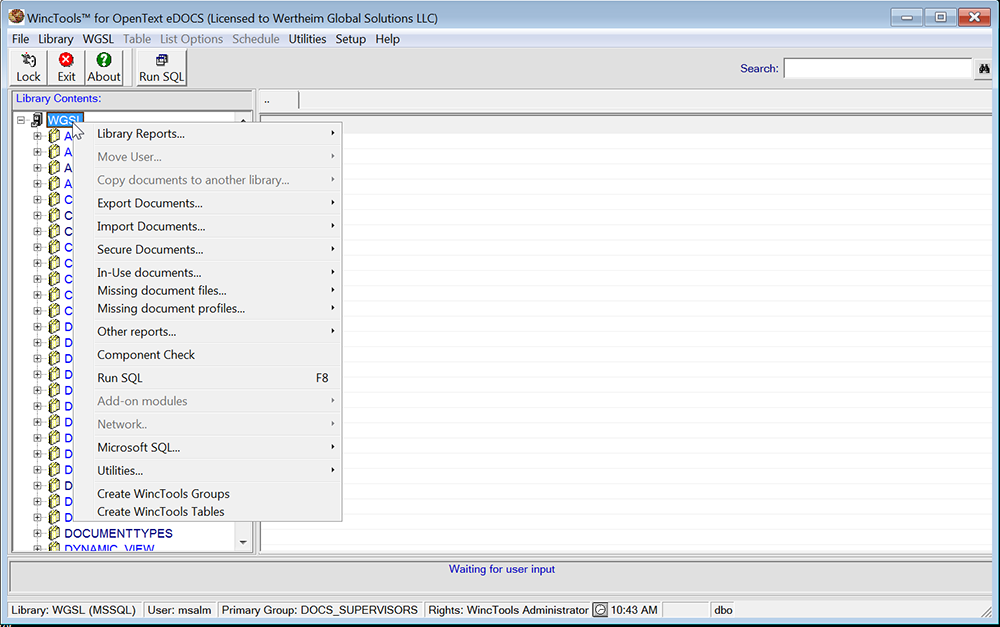Select Create WincTools Tables
This screenshot has height=627, width=1000.
tap(208, 512)
